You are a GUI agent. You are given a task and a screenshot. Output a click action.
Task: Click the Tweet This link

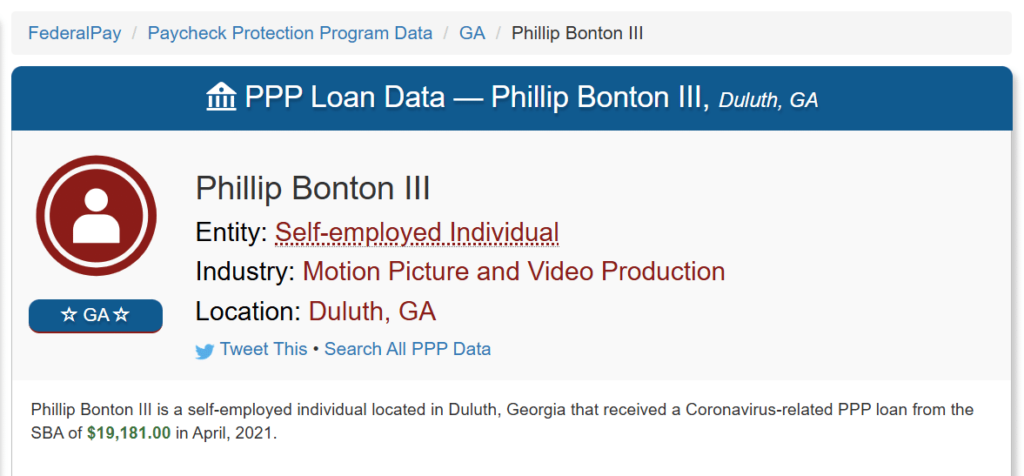click(263, 349)
